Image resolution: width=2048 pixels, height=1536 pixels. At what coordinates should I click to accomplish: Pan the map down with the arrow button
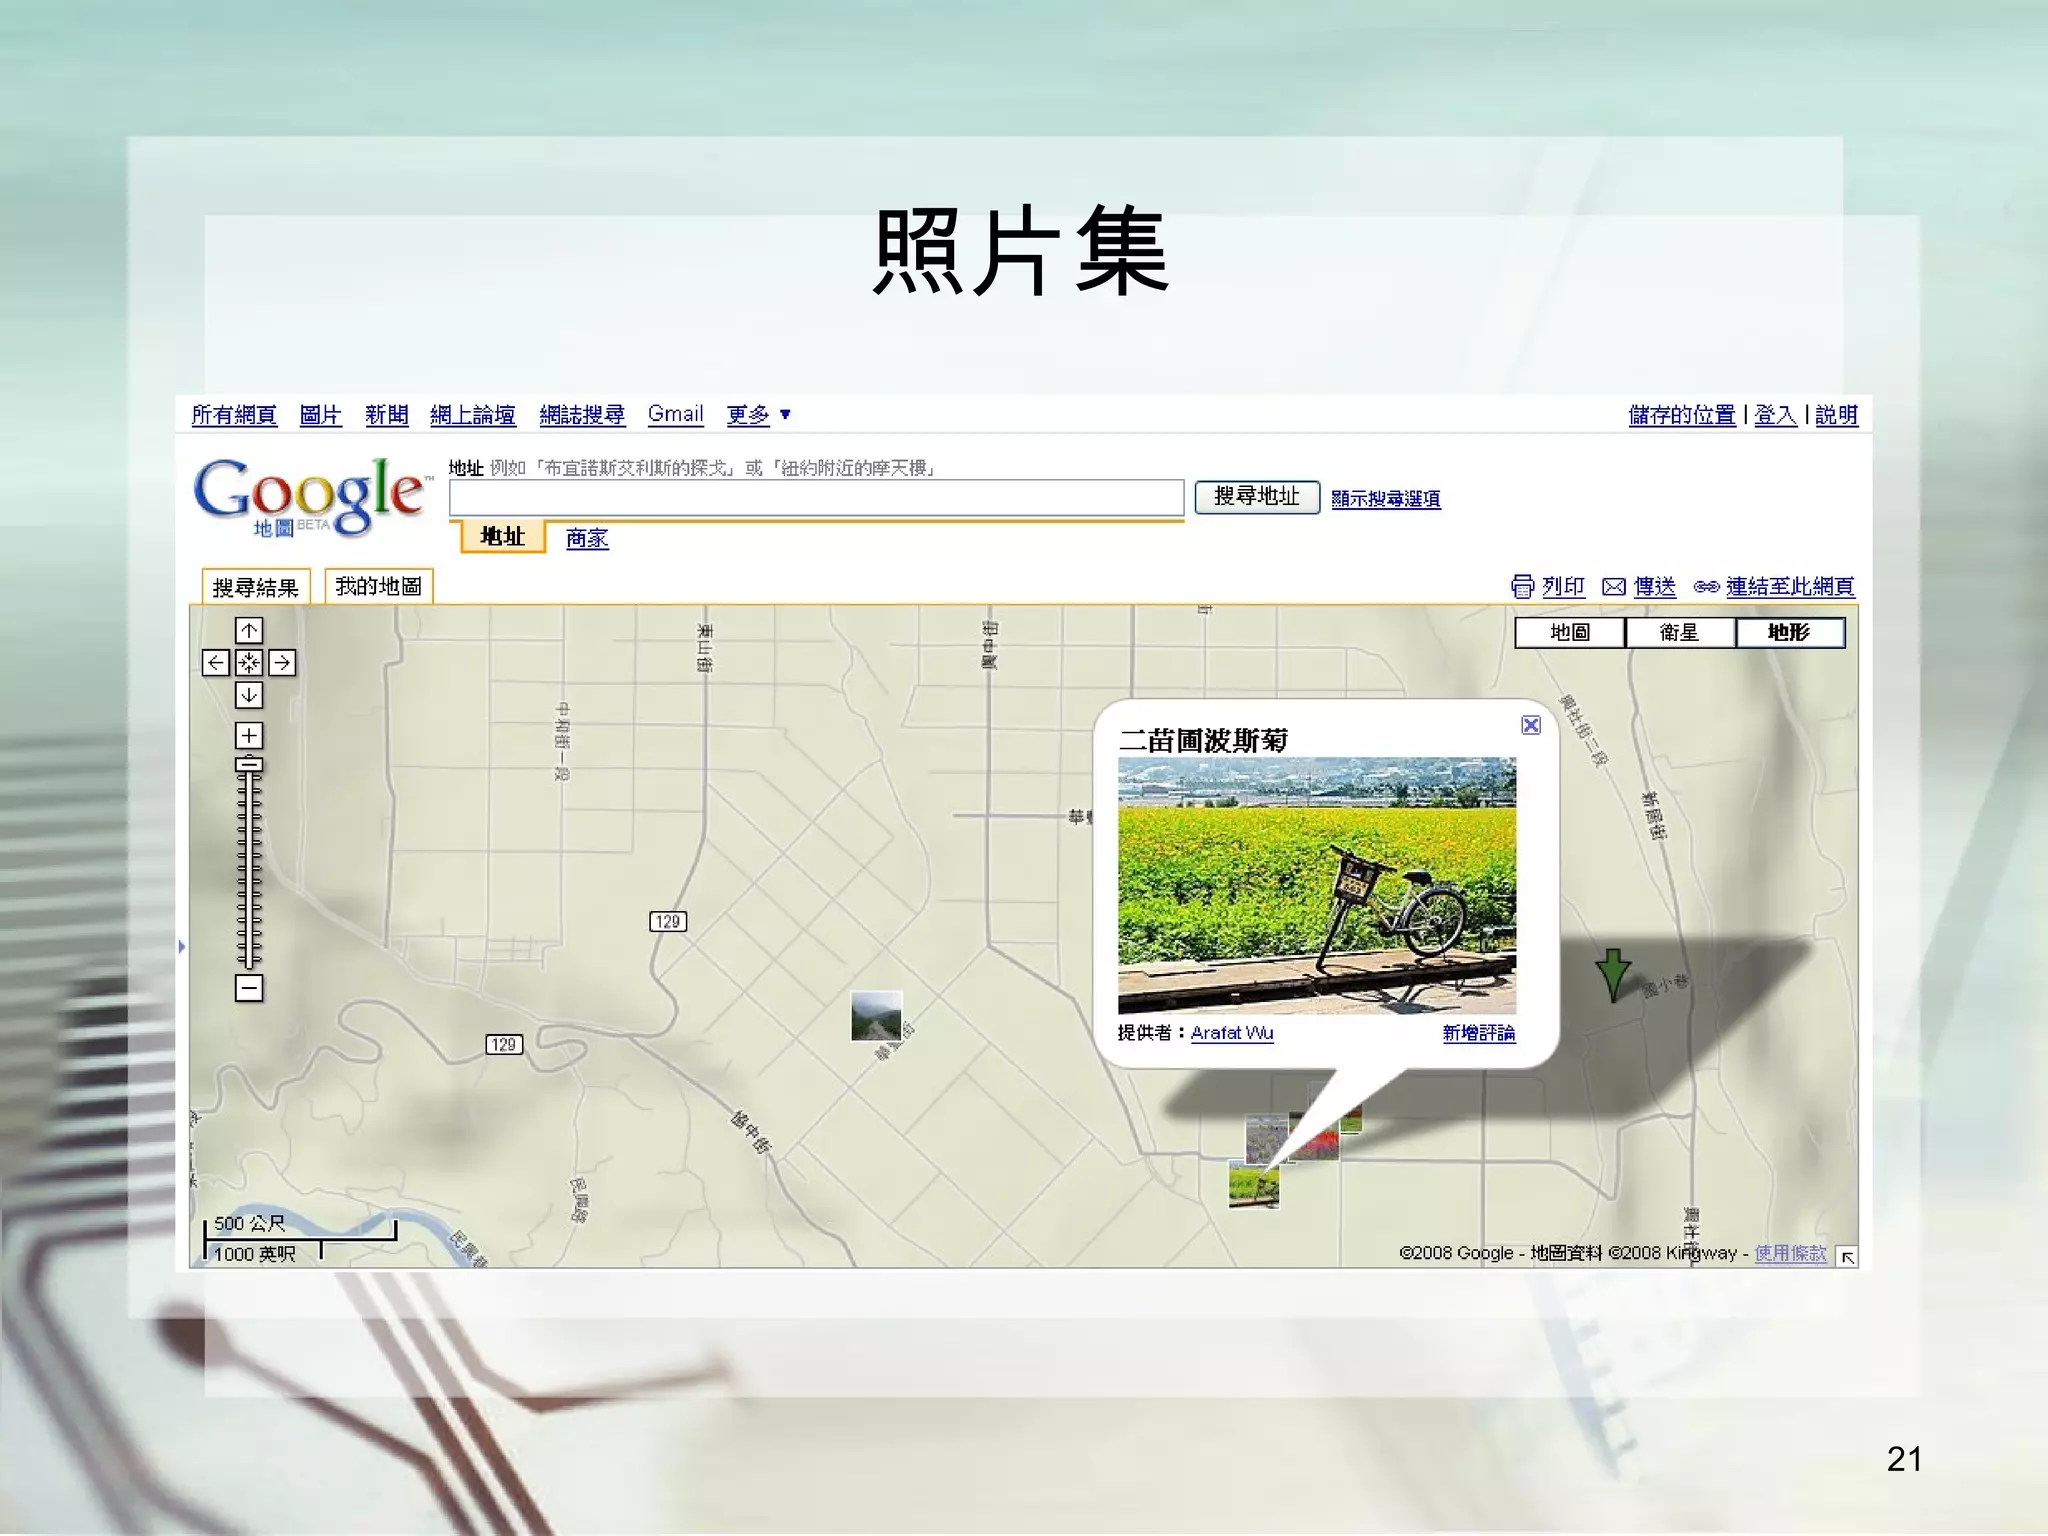[x=249, y=694]
